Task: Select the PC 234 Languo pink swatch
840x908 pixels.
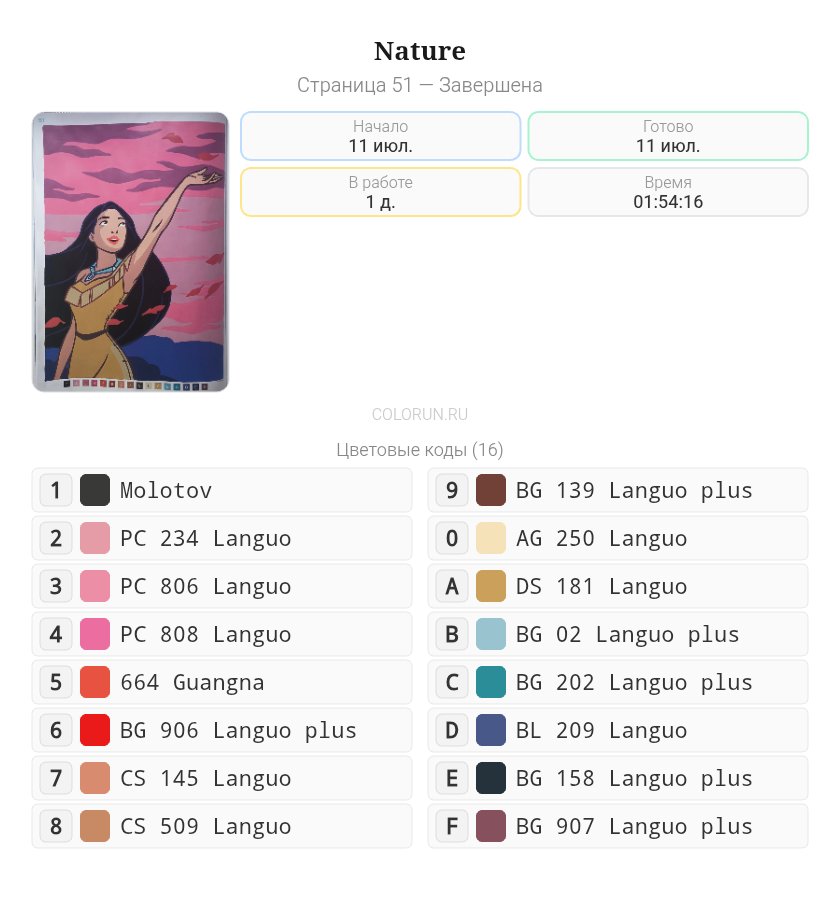Action: [x=95, y=538]
